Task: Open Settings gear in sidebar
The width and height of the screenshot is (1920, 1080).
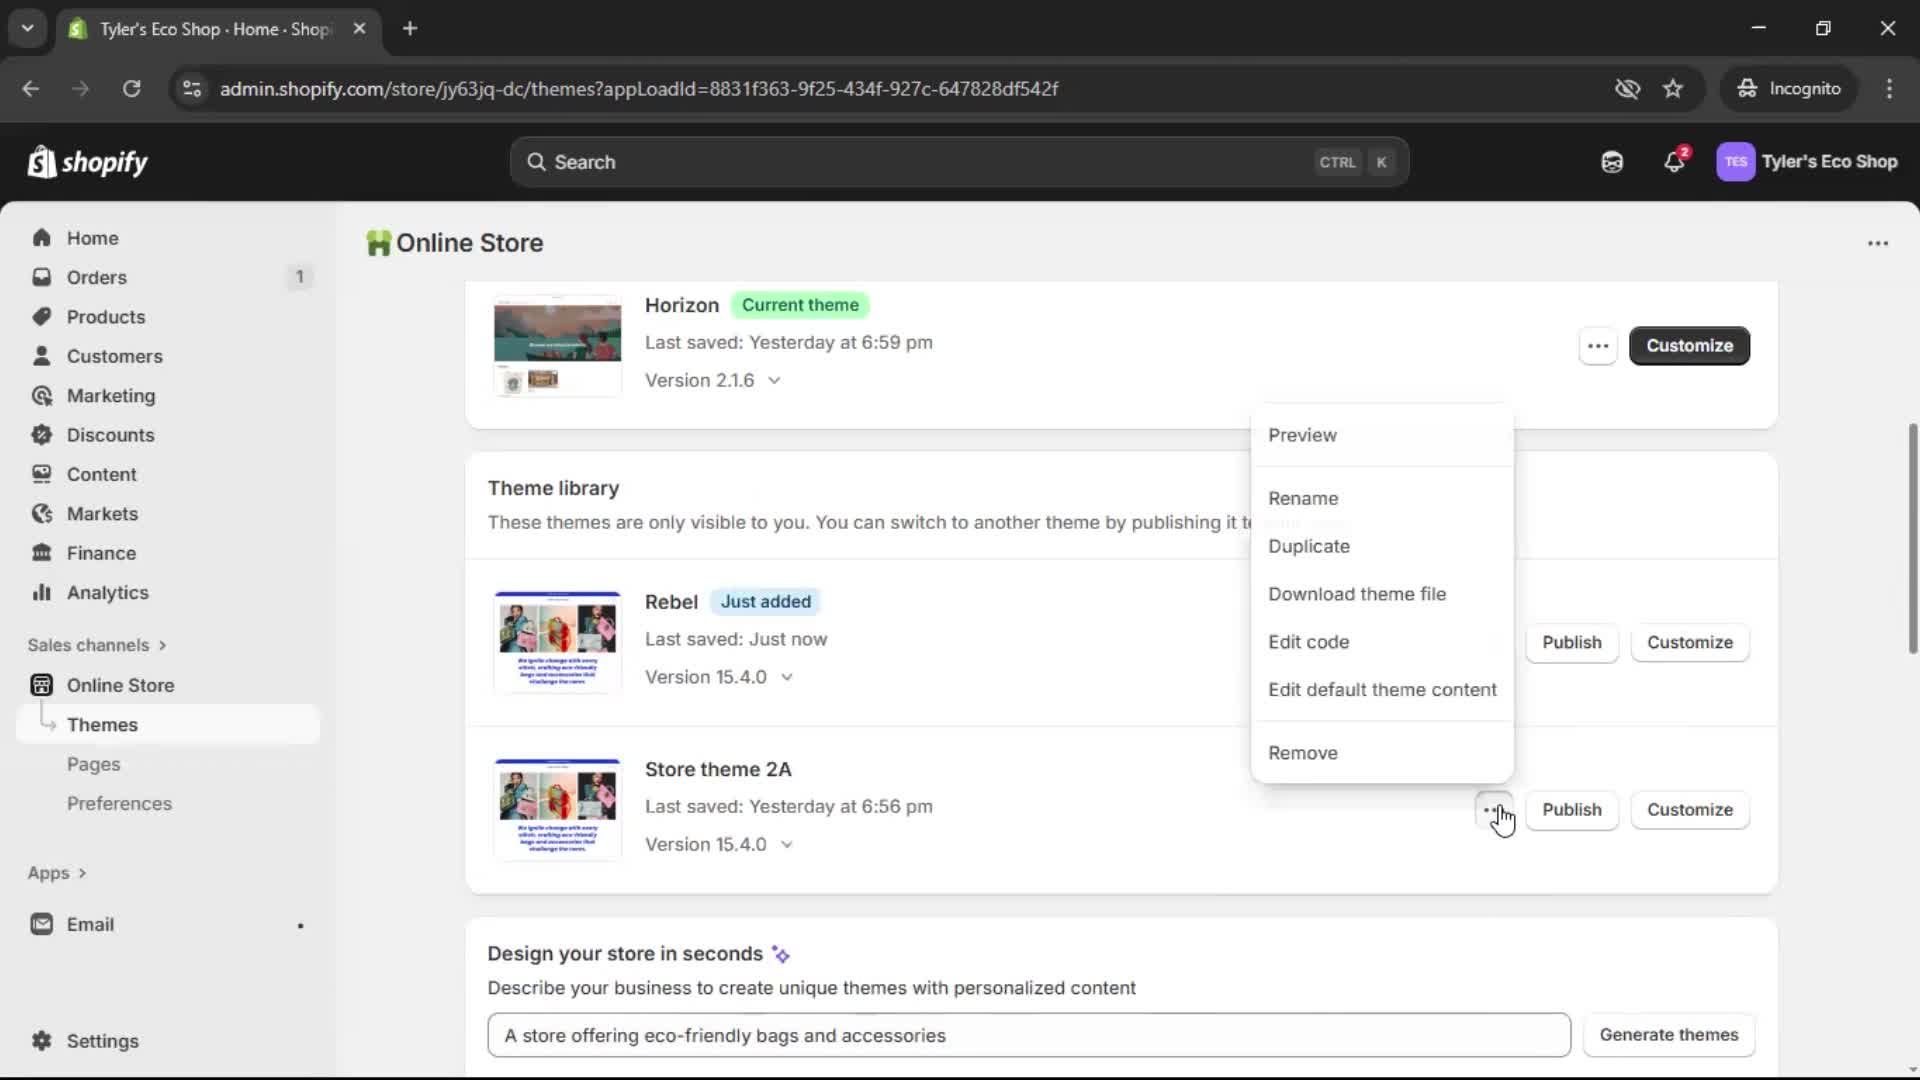Action: pyautogui.click(x=102, y=1041)
